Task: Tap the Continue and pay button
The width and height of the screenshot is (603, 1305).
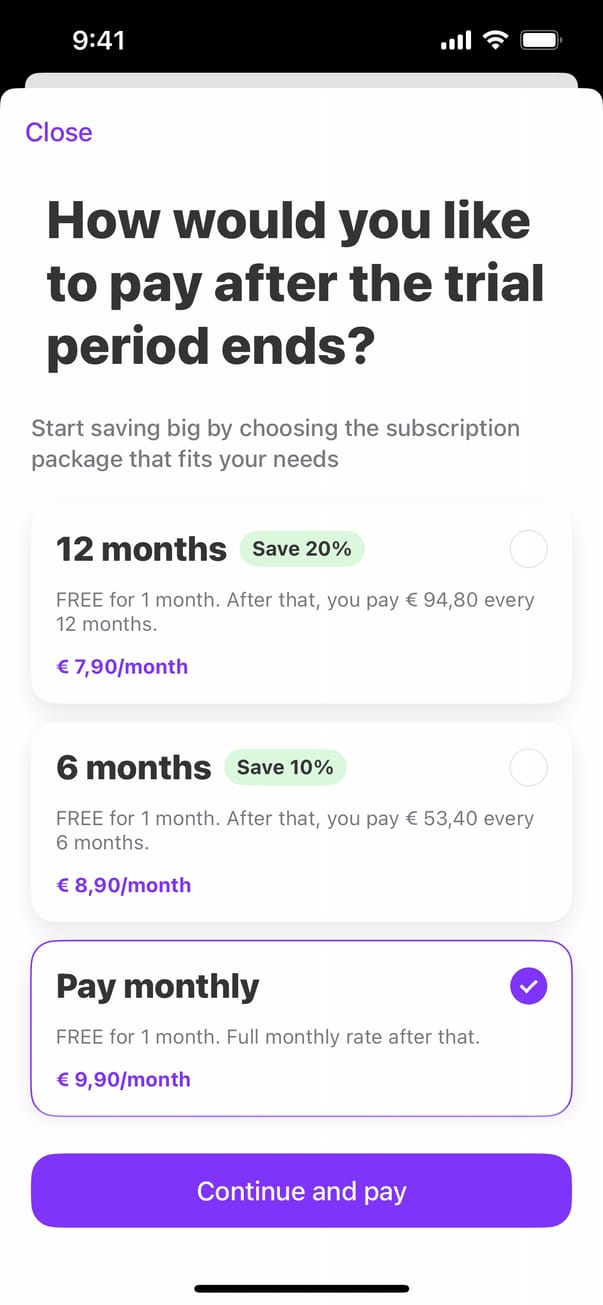Action: pyautogui.click(x=301, y=1191)
